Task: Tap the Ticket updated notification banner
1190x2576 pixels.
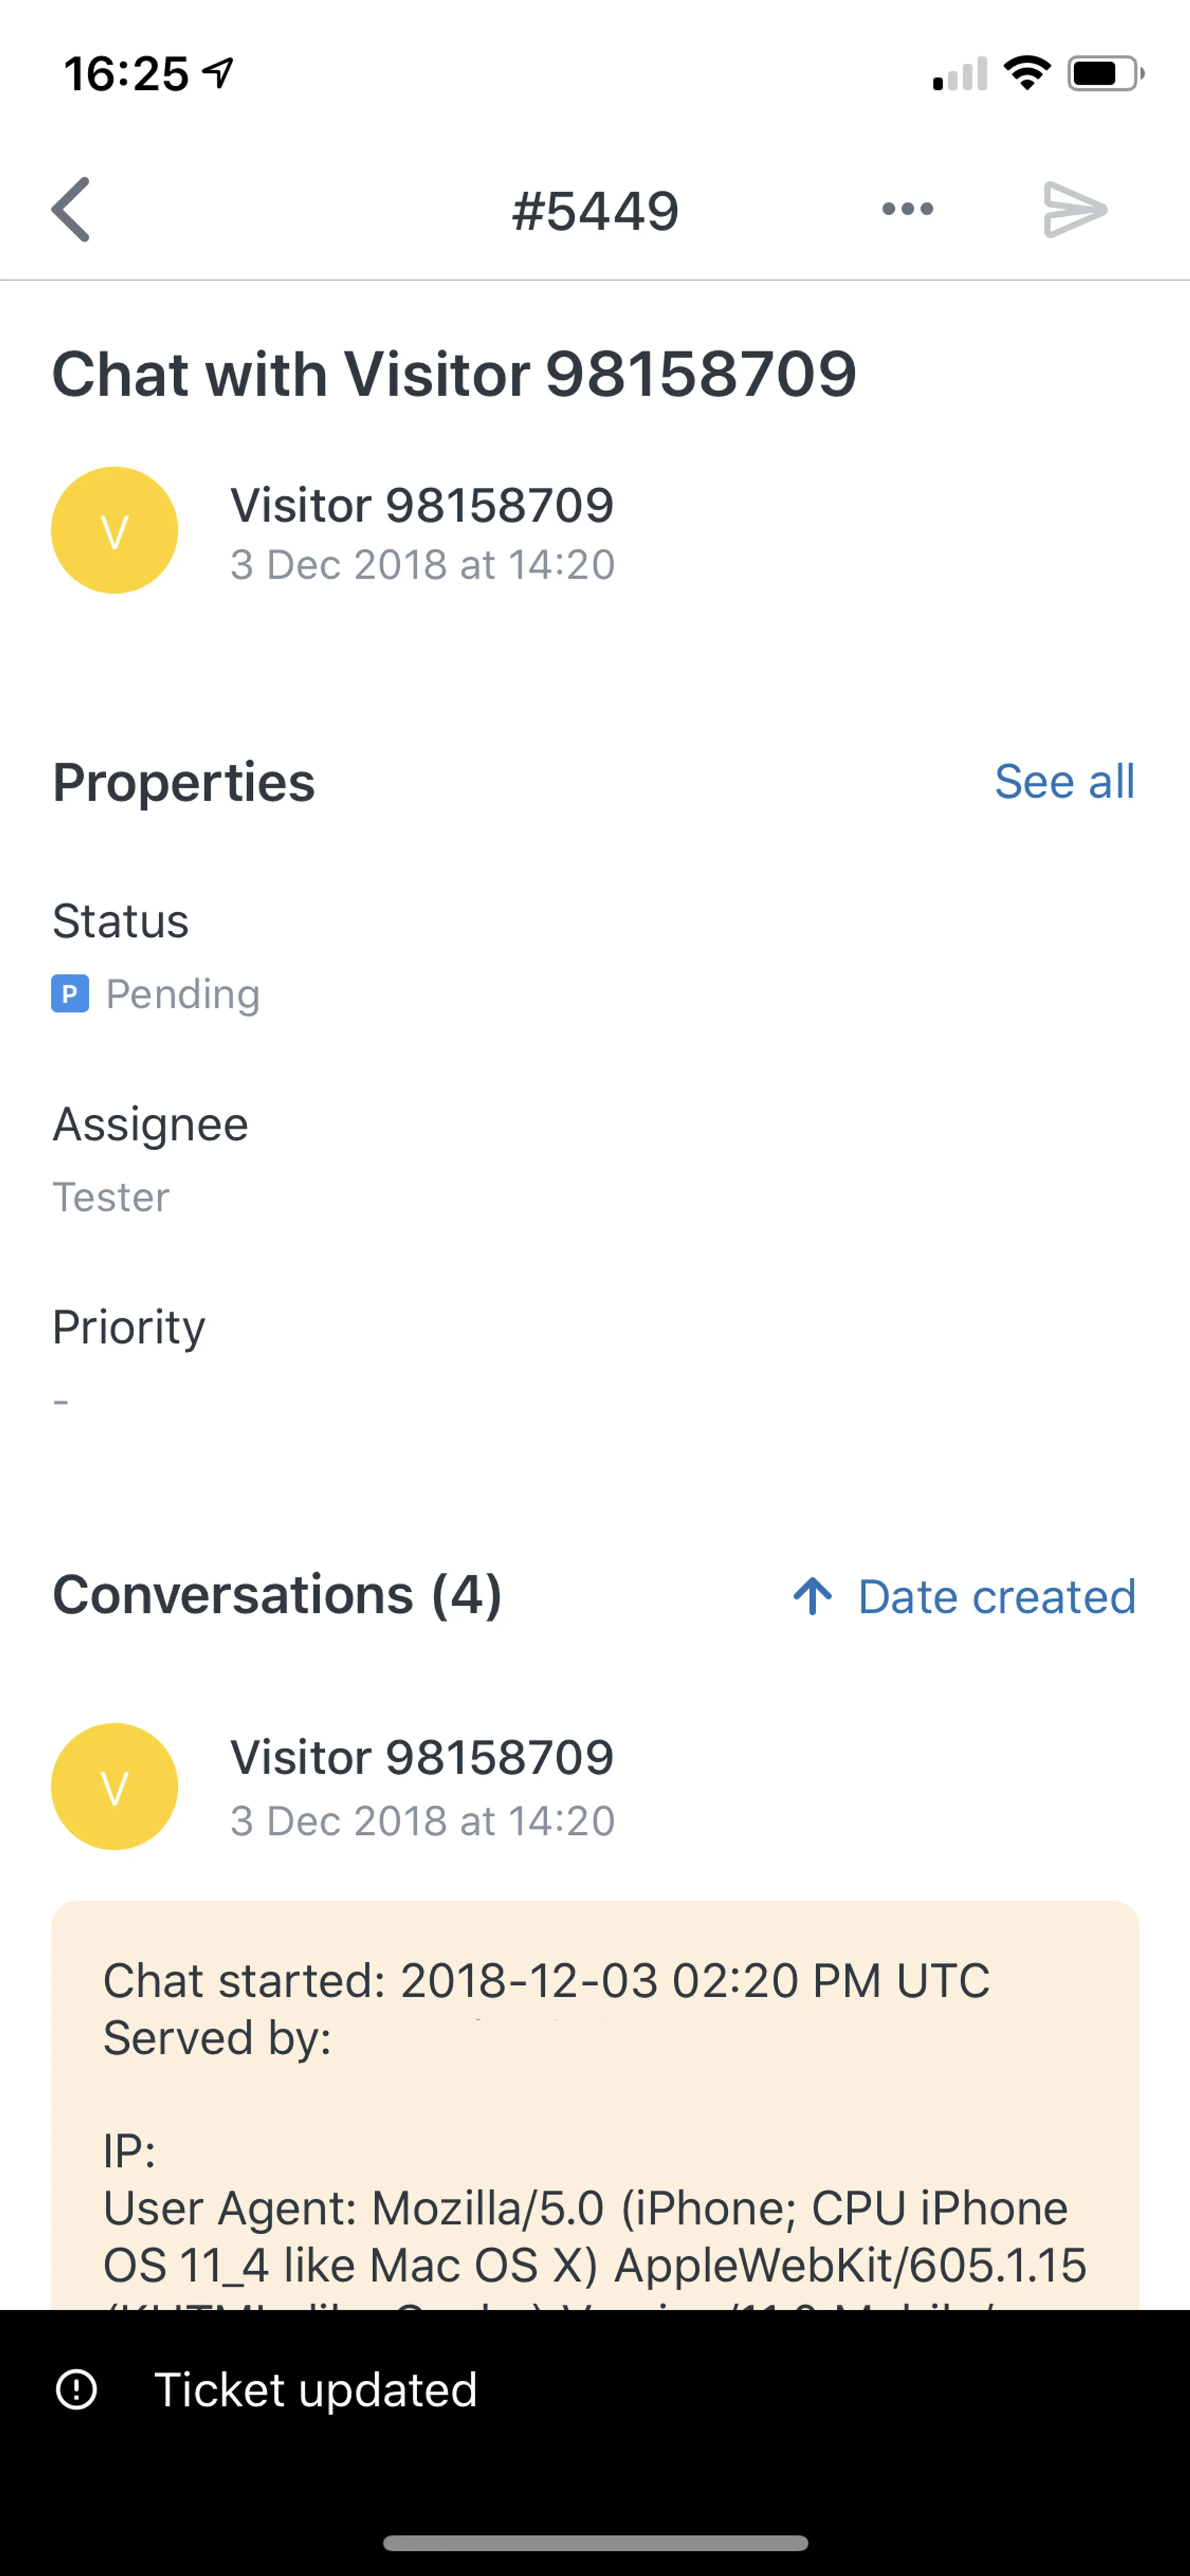Action: coord(595,2389)
